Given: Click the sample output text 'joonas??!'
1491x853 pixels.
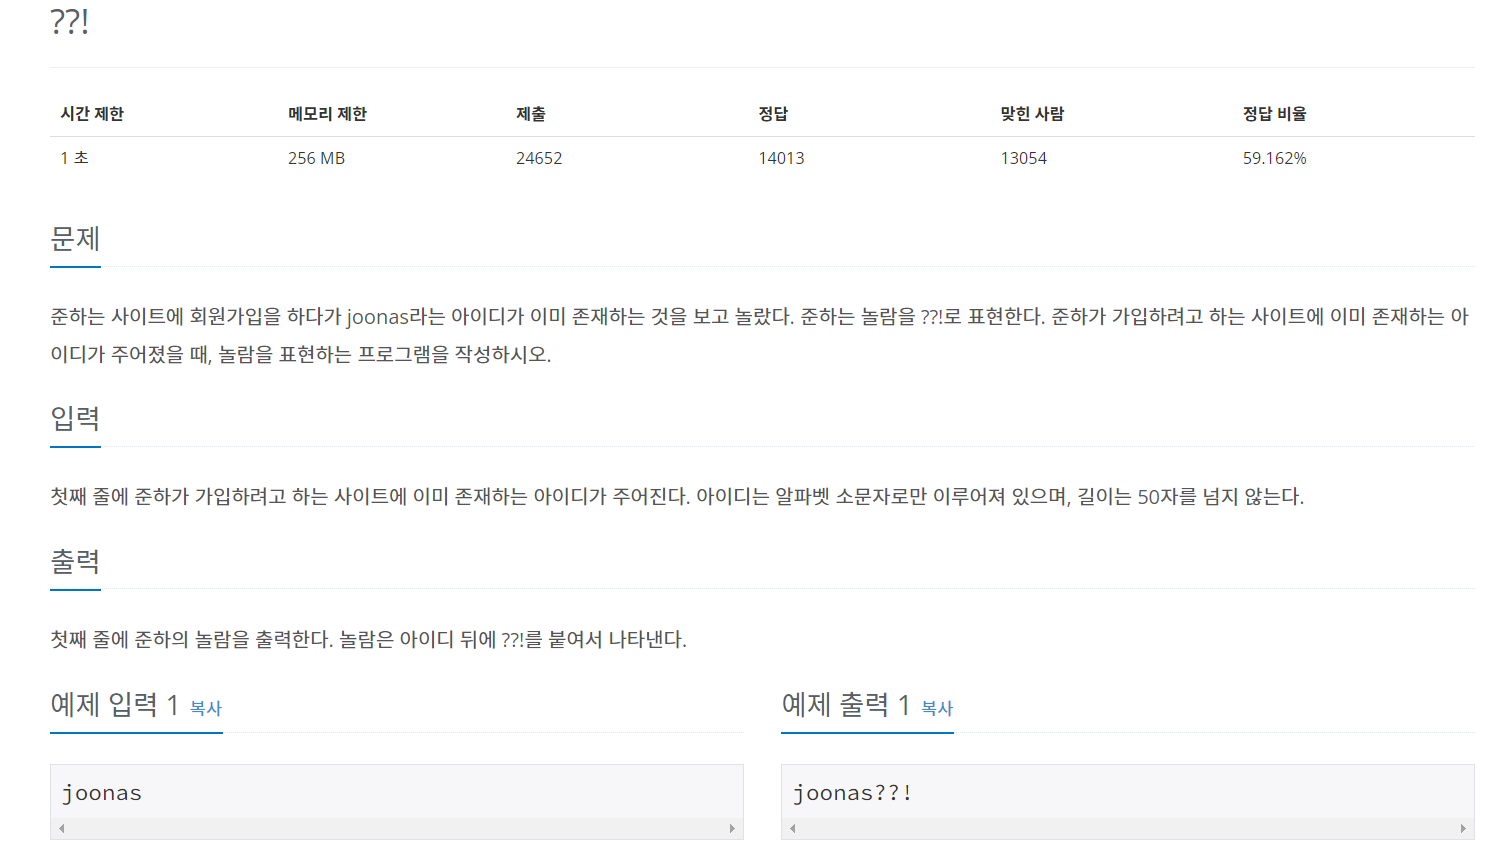Looking at the screenshot, I should point(852,793).
